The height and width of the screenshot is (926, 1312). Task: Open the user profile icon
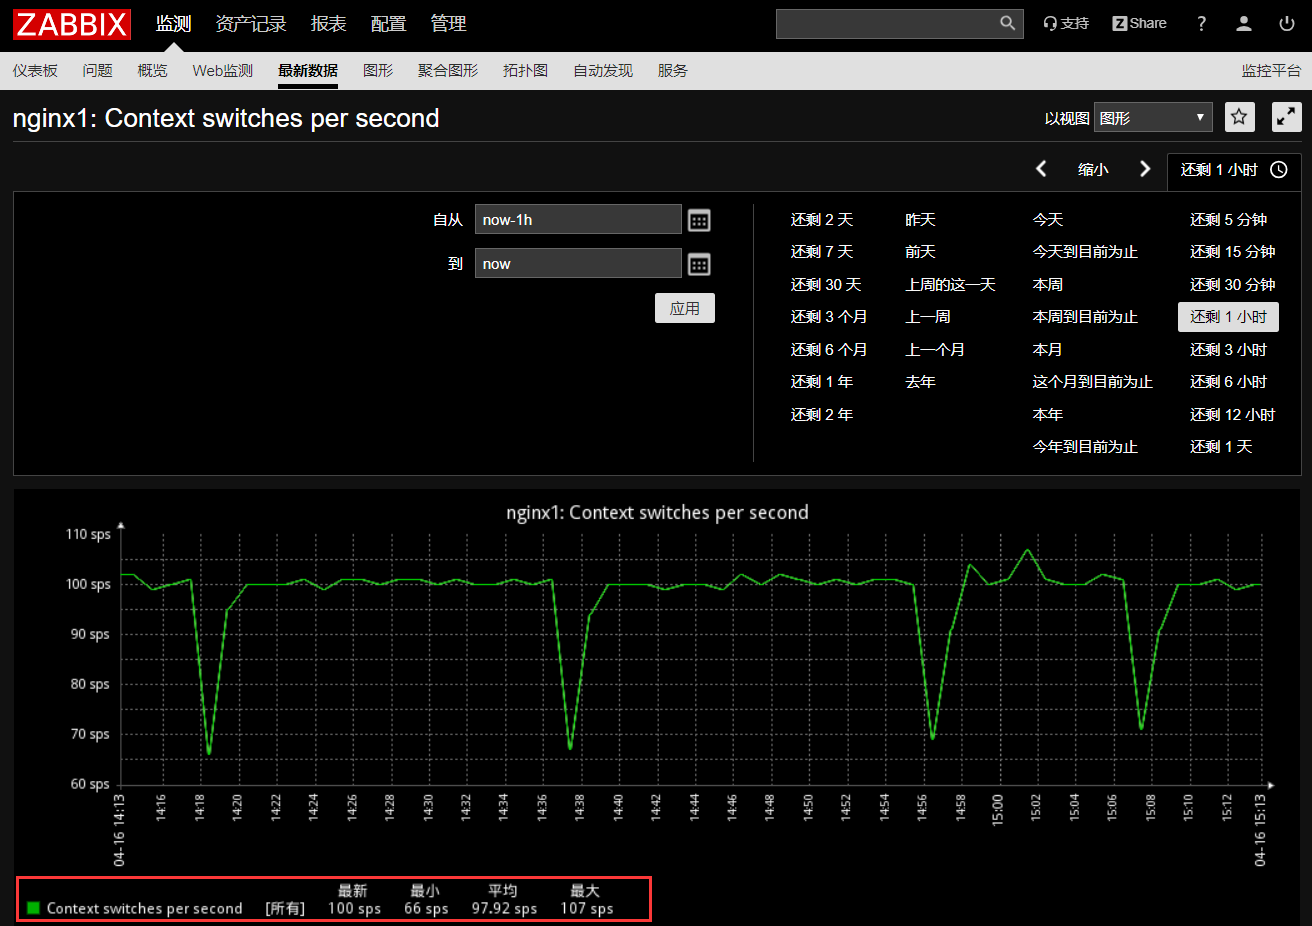pos(1243,23)
